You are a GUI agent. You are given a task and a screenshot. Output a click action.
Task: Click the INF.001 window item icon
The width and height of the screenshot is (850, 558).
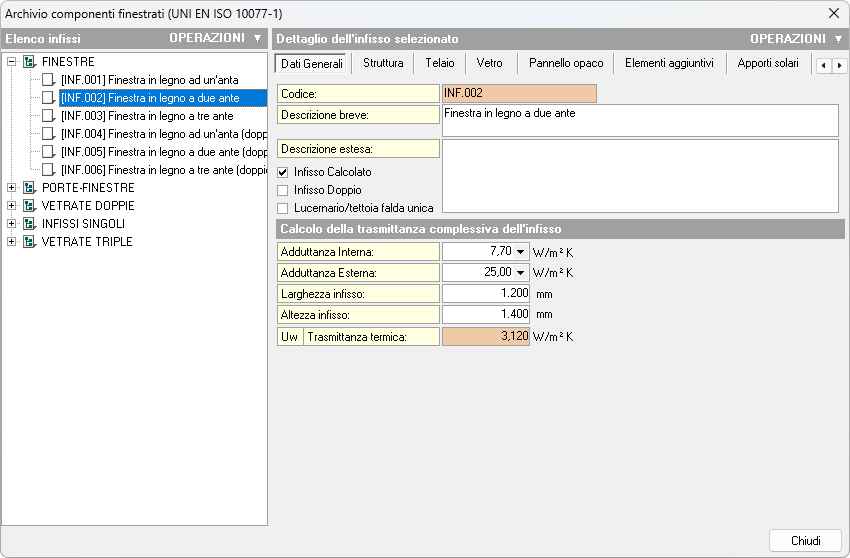48,80
